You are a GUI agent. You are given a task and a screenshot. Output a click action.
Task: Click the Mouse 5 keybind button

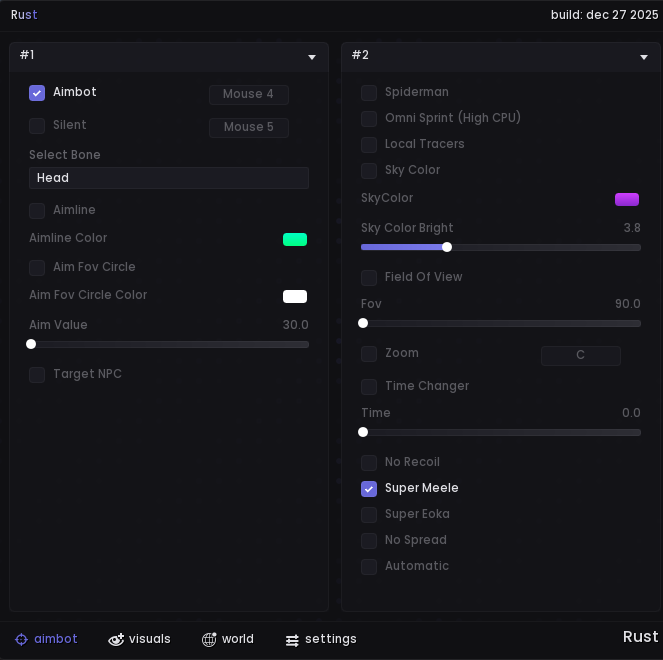pos(249,127)
